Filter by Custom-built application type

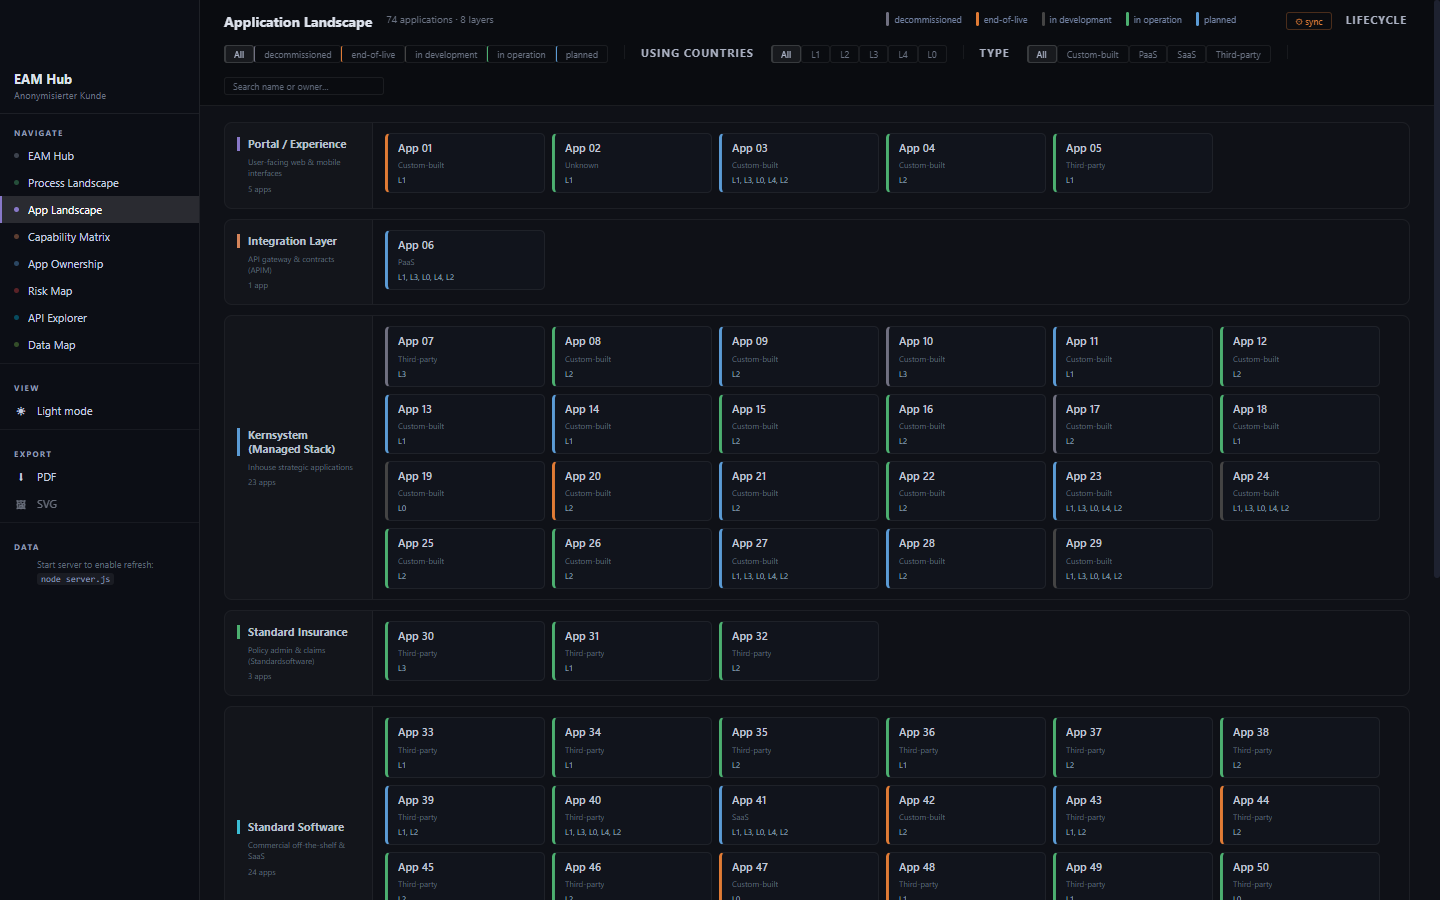(1092, 55)
